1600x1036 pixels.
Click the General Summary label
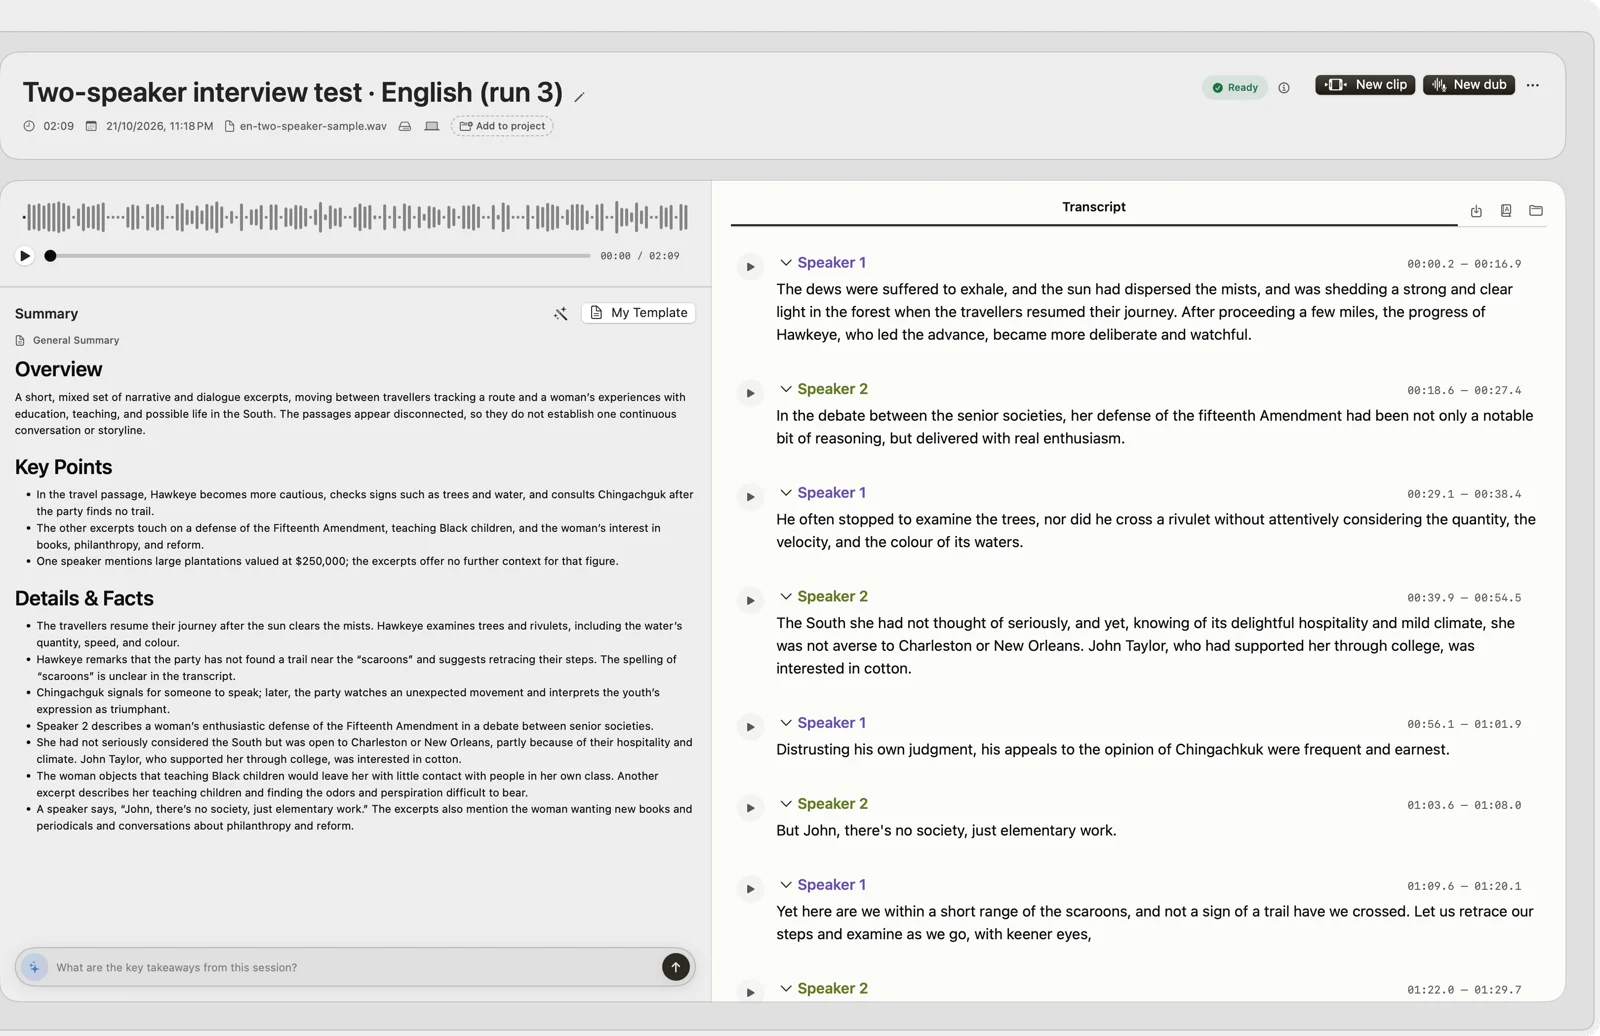76,341
